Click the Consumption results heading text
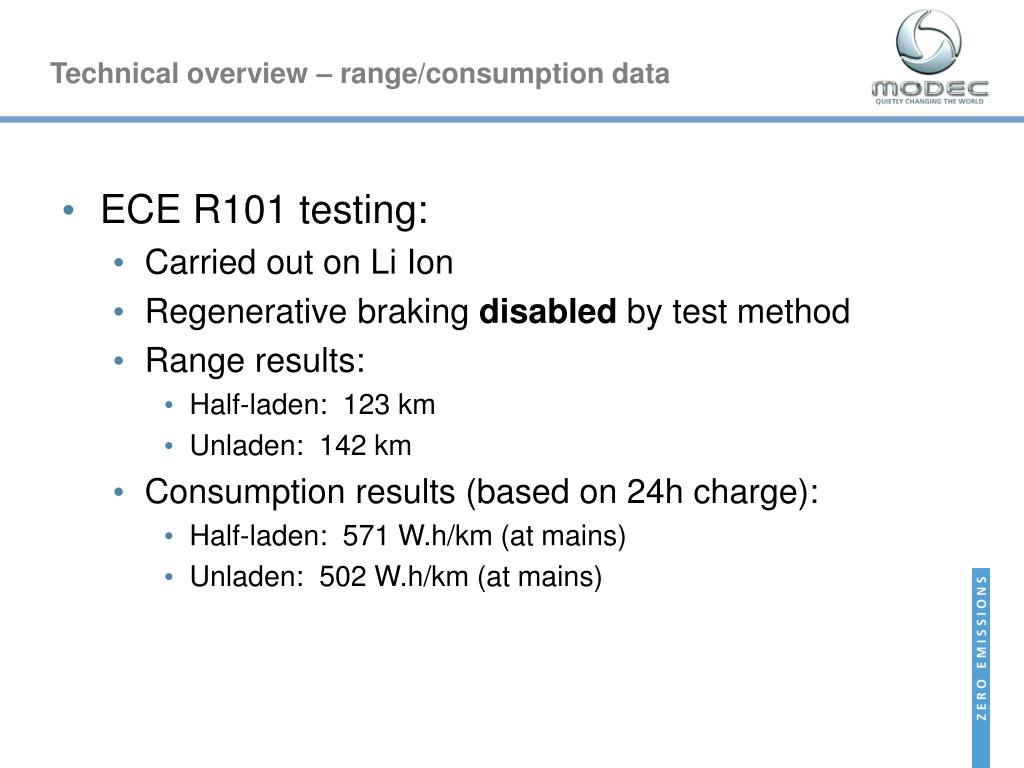The height and width of the screenshot is (768, 1024). pyautogui.click(x=482, y=492)
